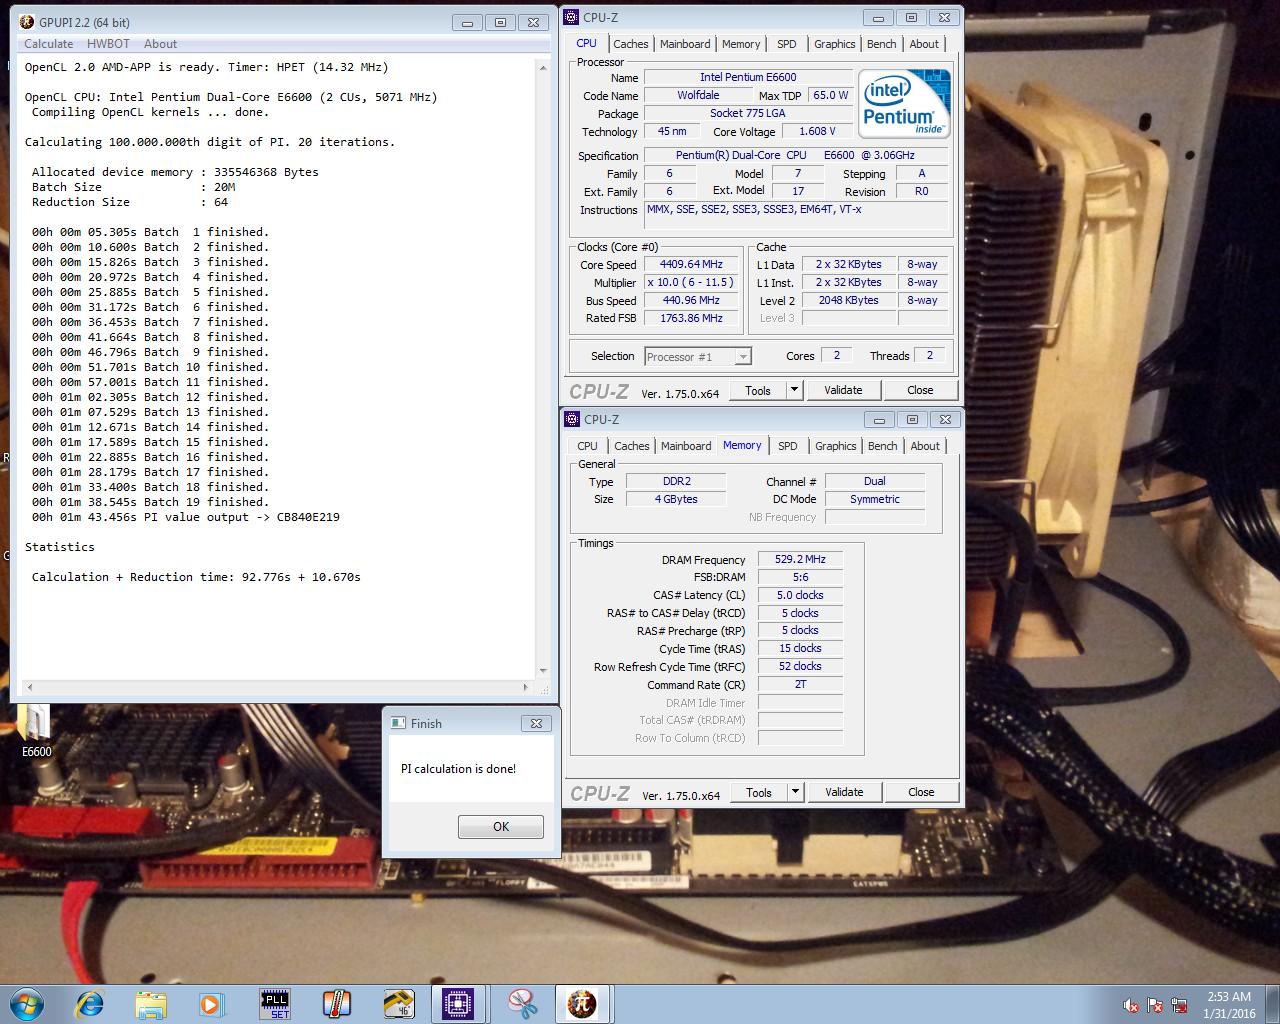The image size is (1280, 1024).
Task: Click Tools button in upper CPU-Z
Action: point(758,390)
